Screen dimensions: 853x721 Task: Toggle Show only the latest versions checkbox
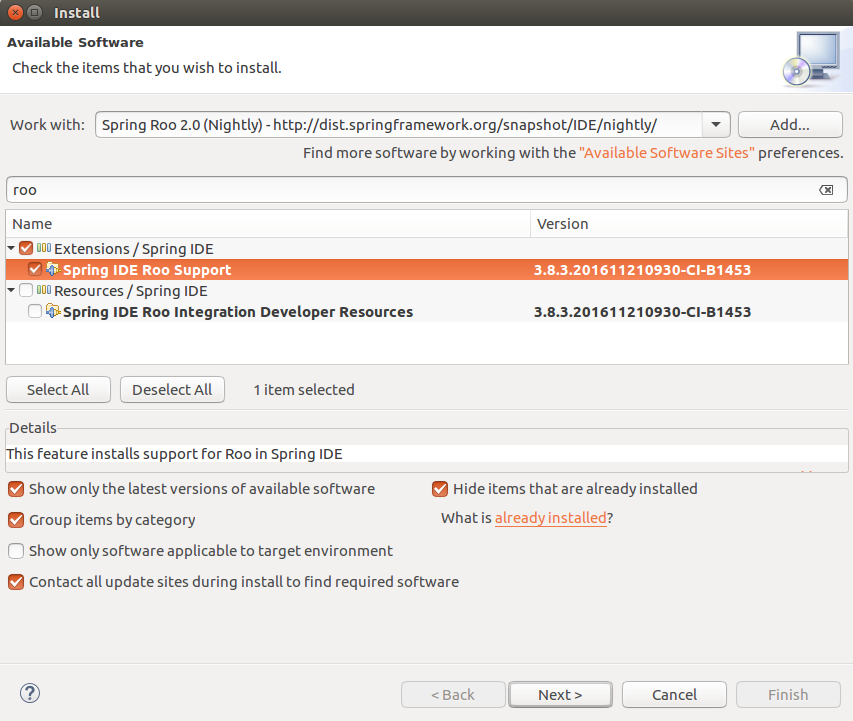tap(16, 489)
